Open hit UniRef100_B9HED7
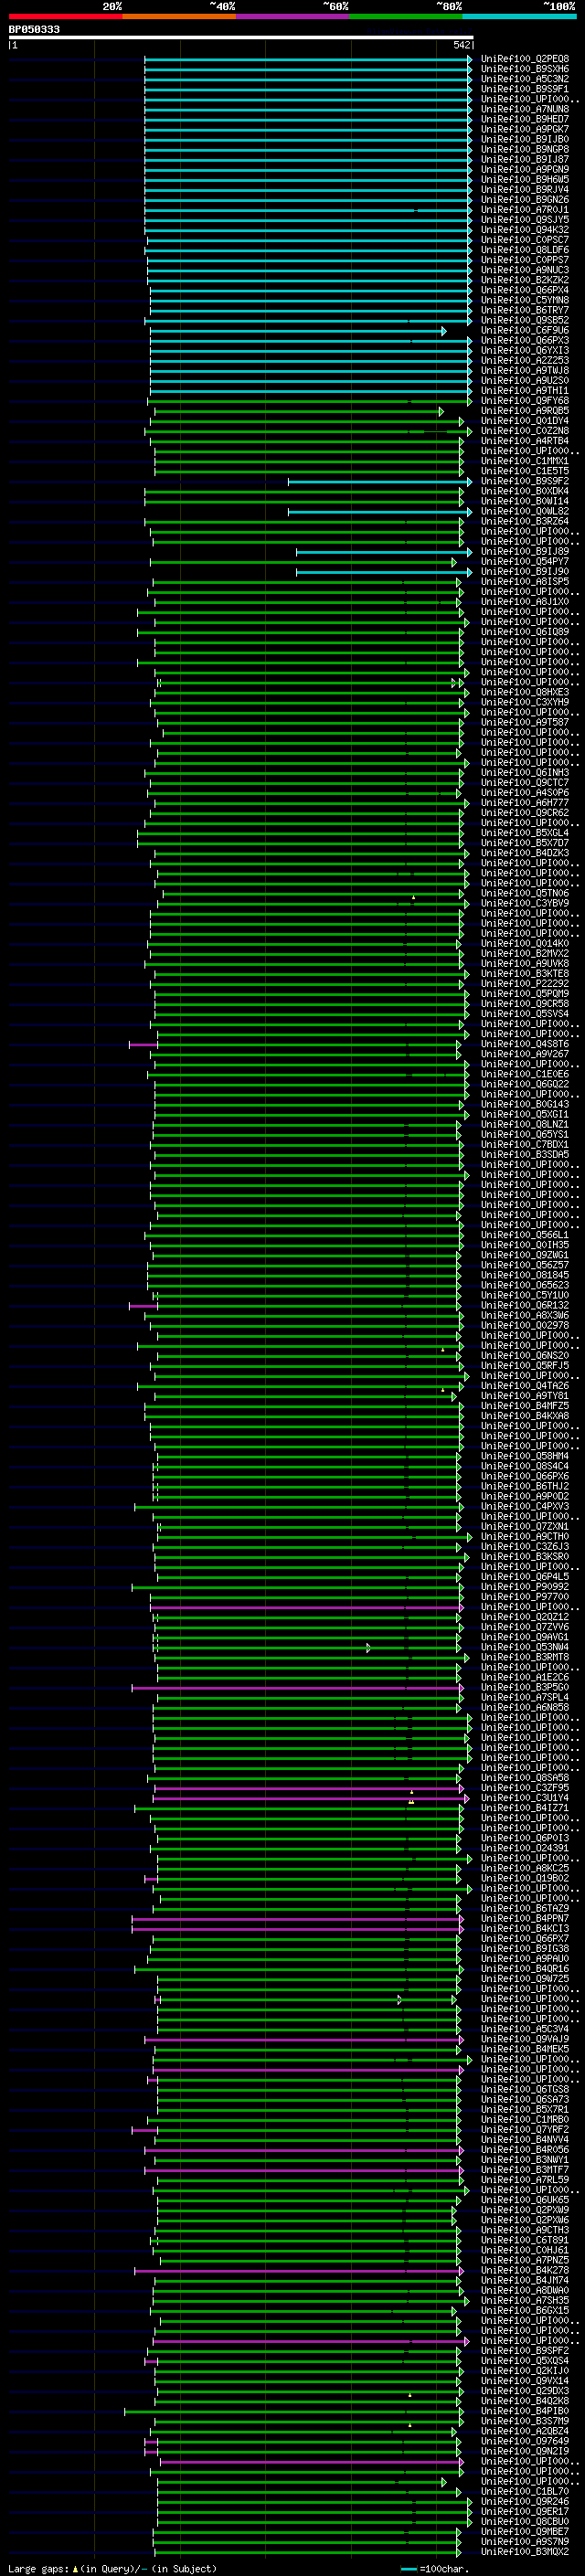This screenshot has width=585, height=2576. tap(525, 119)
